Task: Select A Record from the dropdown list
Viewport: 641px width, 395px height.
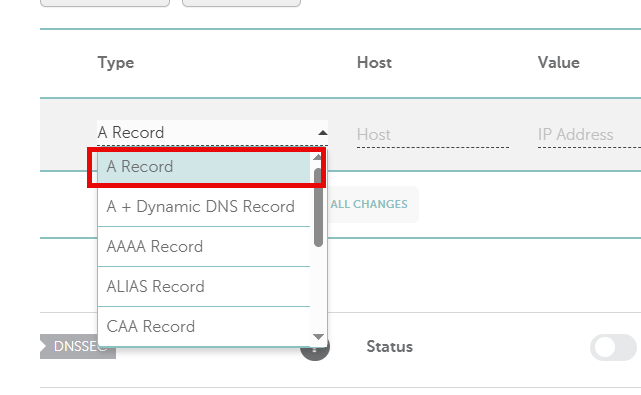Action: tap(204, 167)
